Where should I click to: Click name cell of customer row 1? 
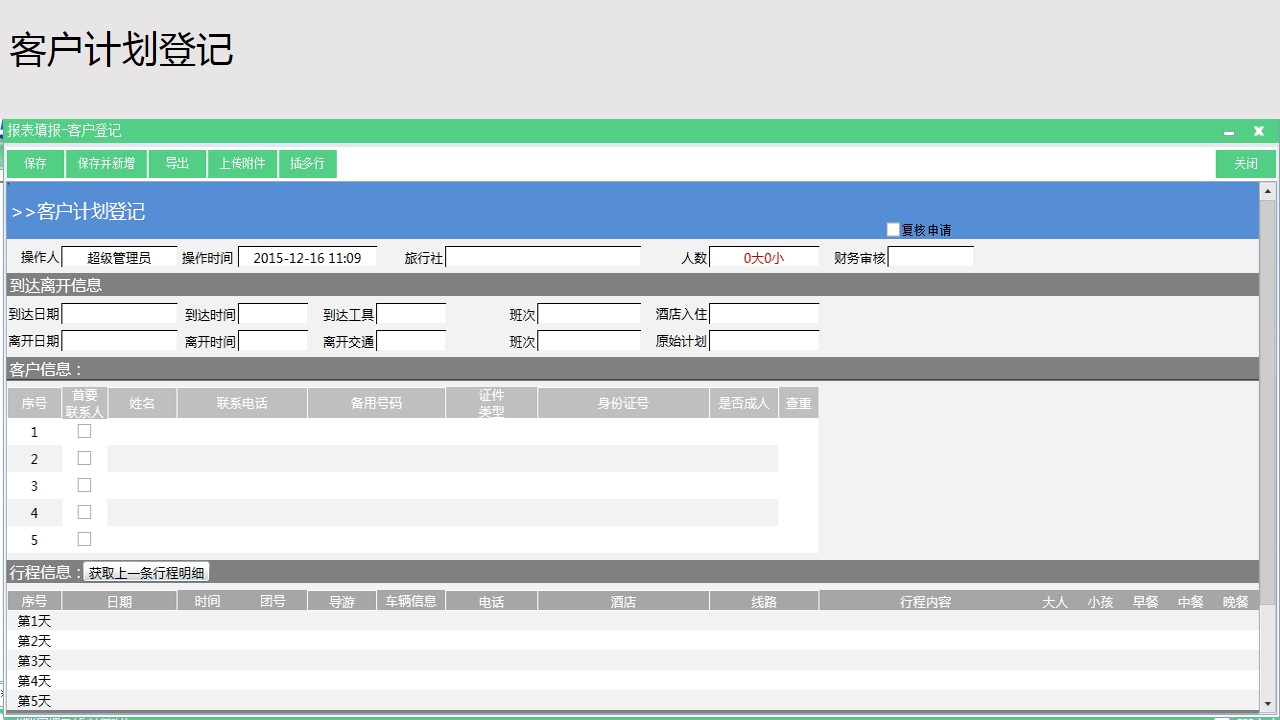[142, 431]
